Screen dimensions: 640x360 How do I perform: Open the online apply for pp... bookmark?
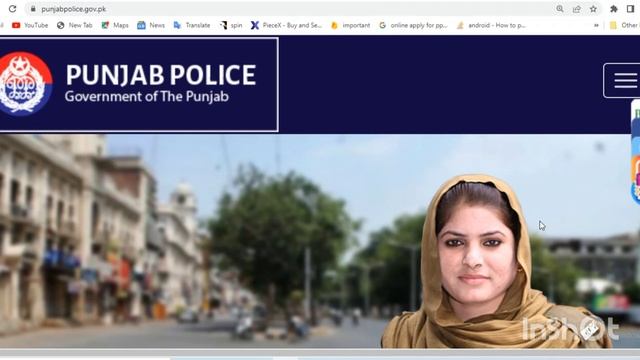tap(413, 25)
